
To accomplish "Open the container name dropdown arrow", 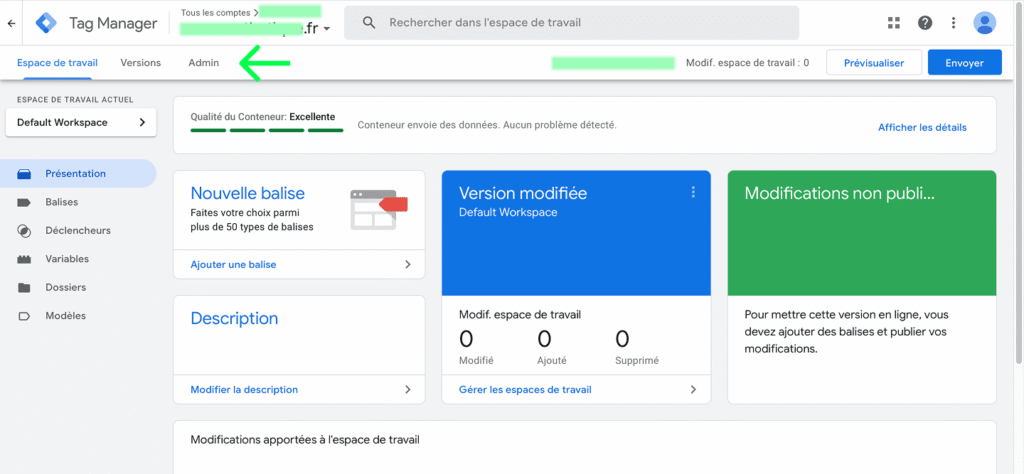I will pyautogui.click(x=327, y=29).
